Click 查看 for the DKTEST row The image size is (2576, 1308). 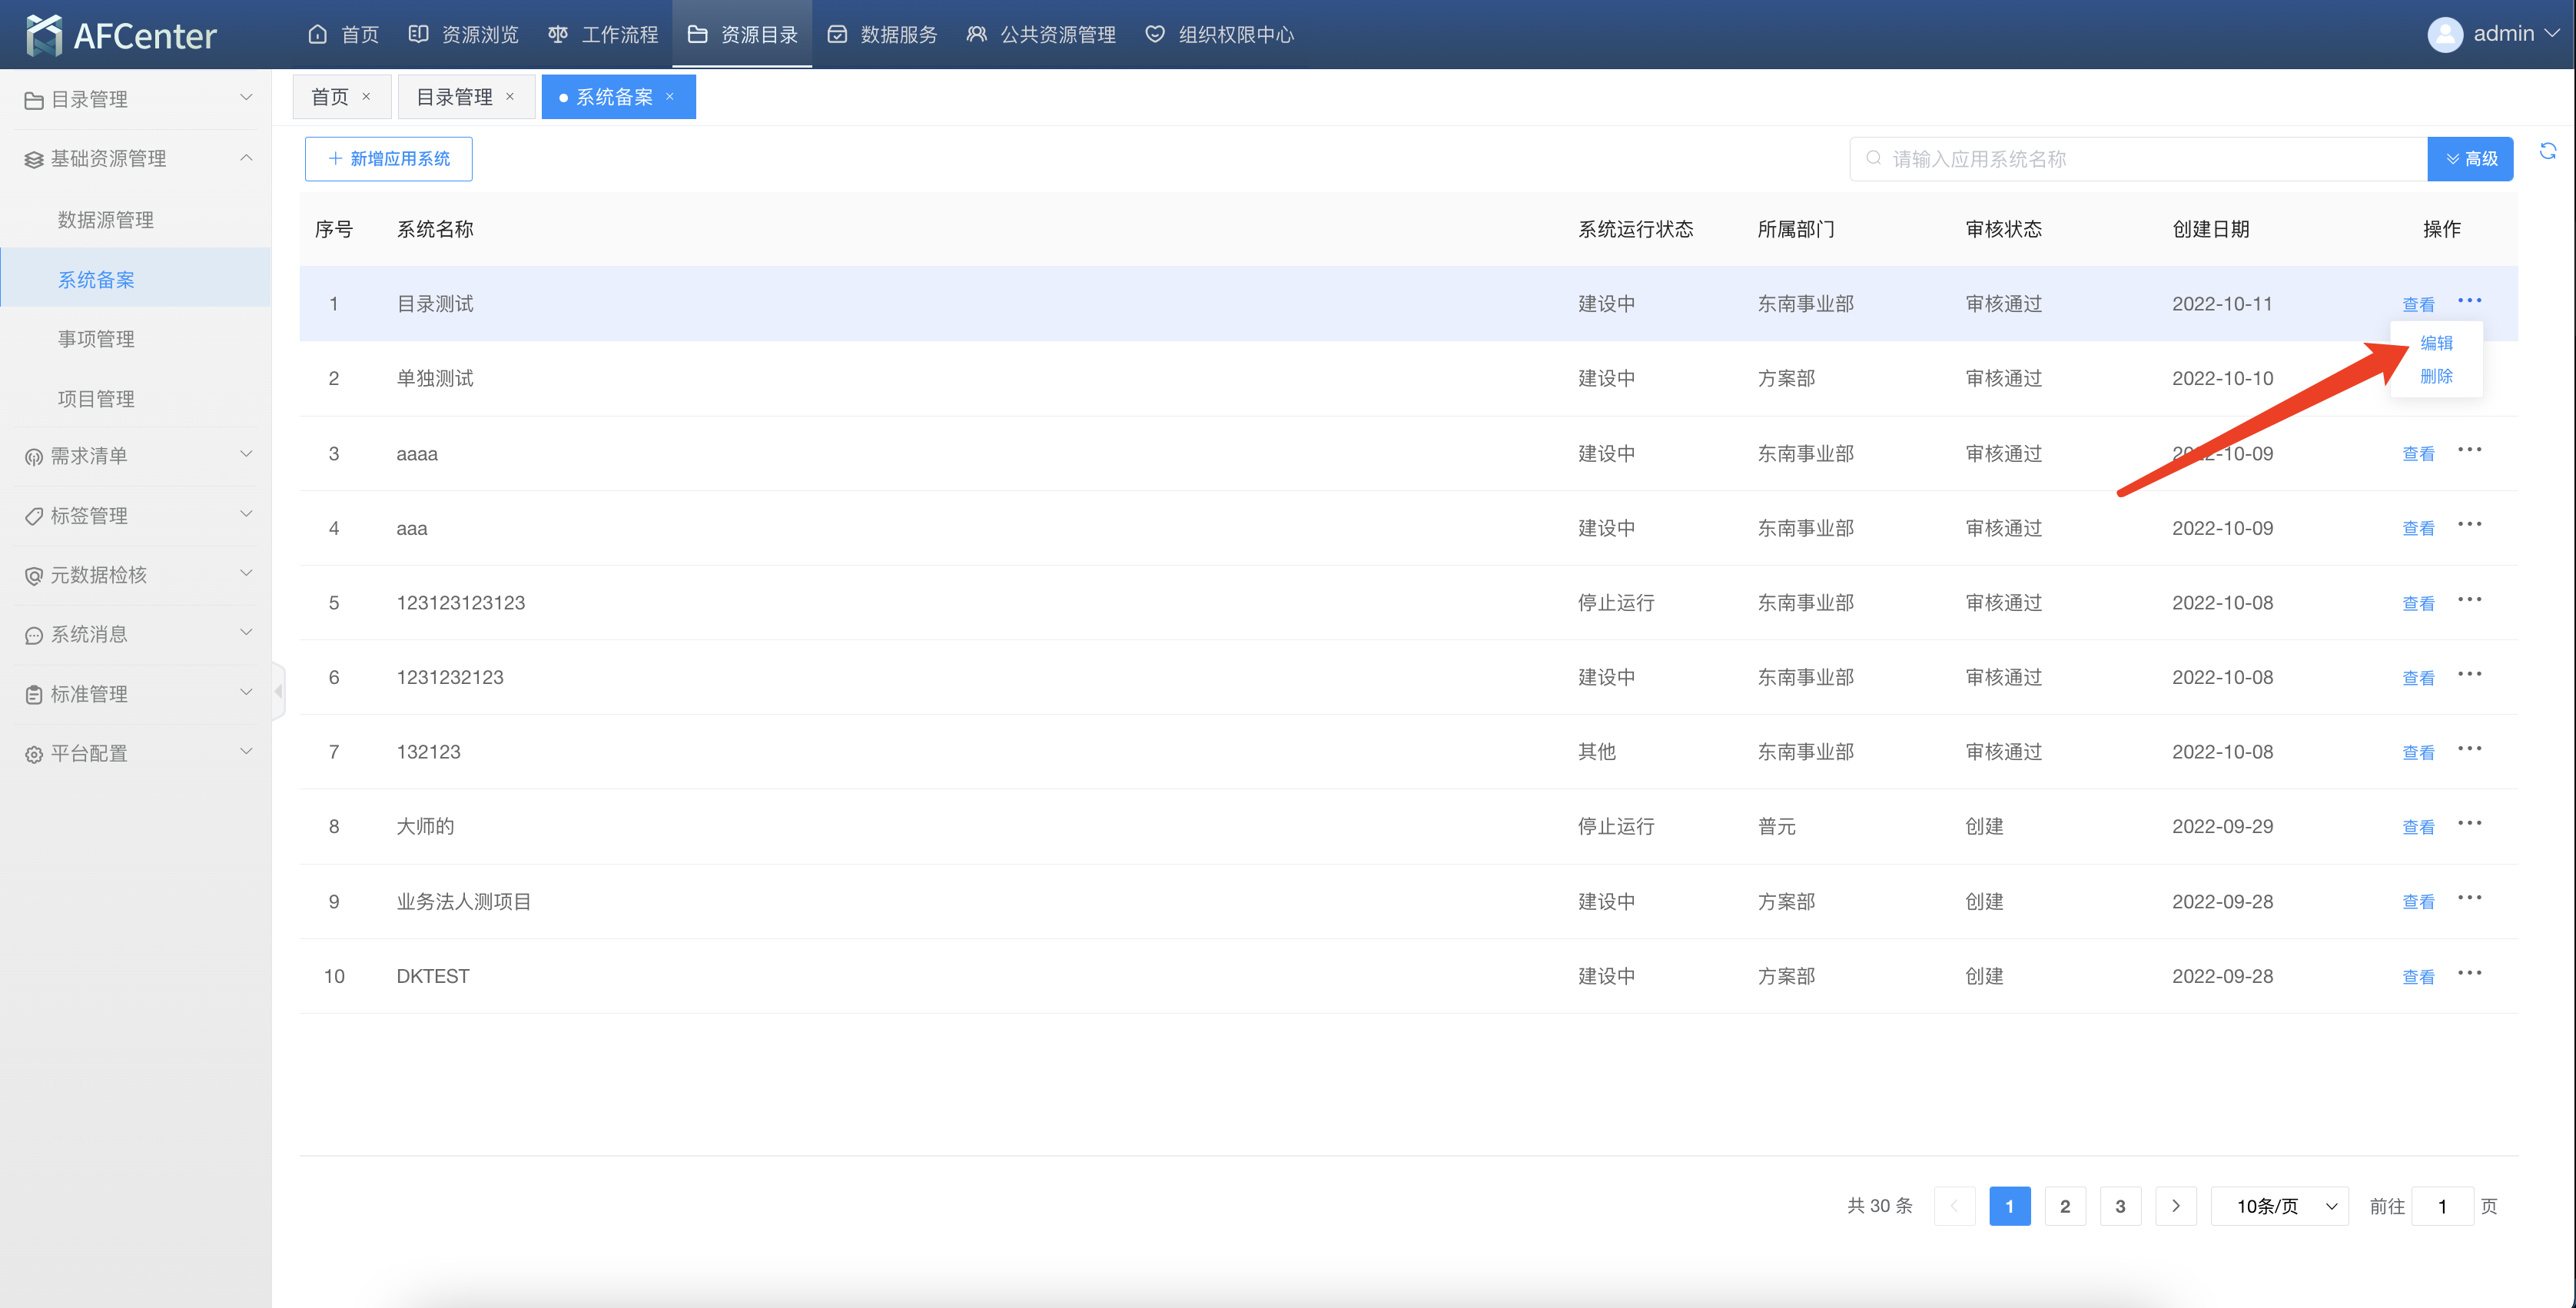[x=2418, y=977]
